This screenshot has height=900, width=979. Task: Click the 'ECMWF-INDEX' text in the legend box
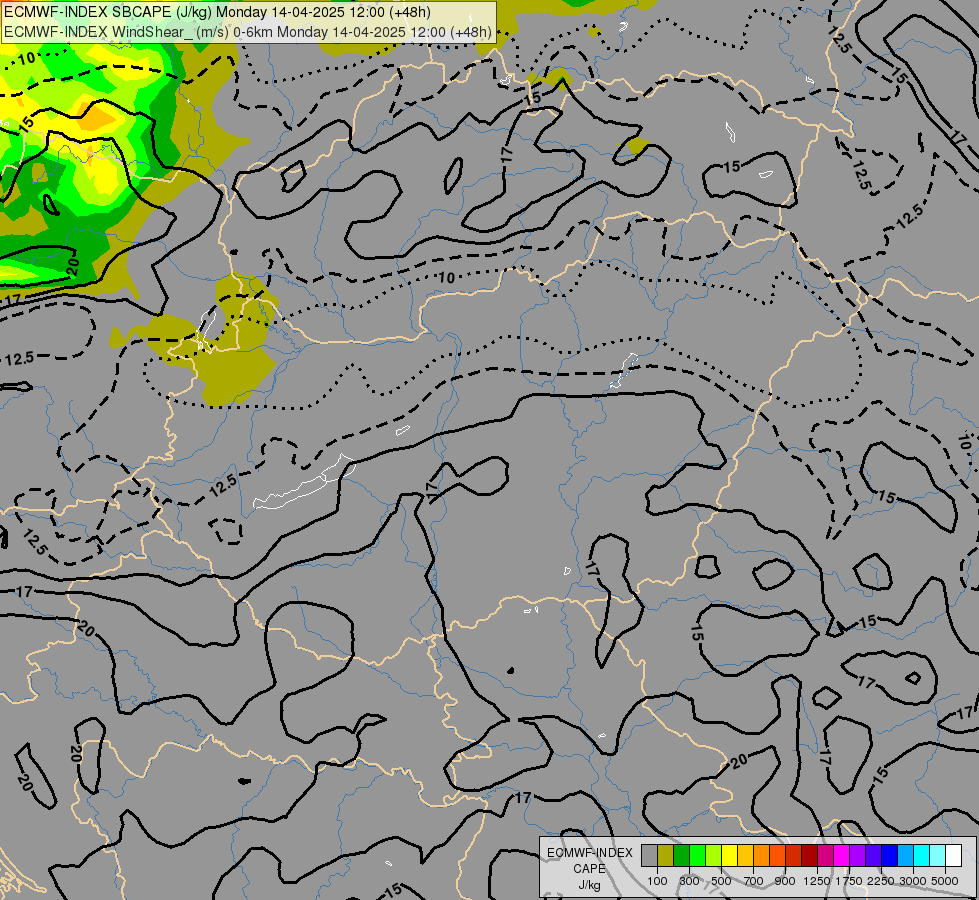tap(590, 853)
